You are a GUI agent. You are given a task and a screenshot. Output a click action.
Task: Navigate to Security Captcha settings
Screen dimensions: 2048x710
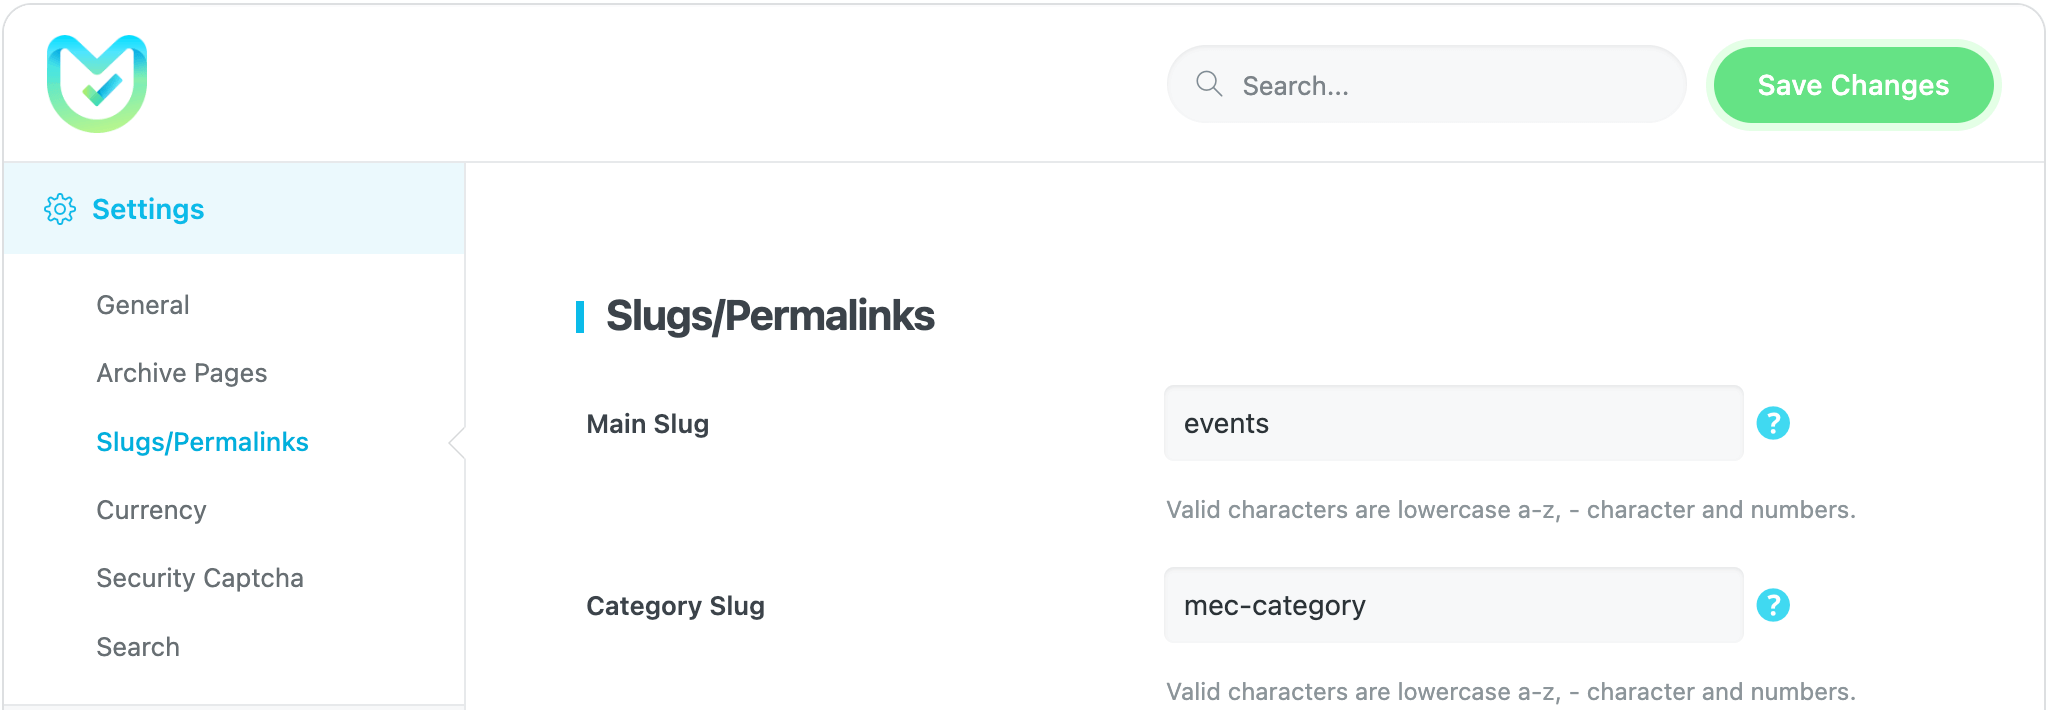[x=200, y=578]
